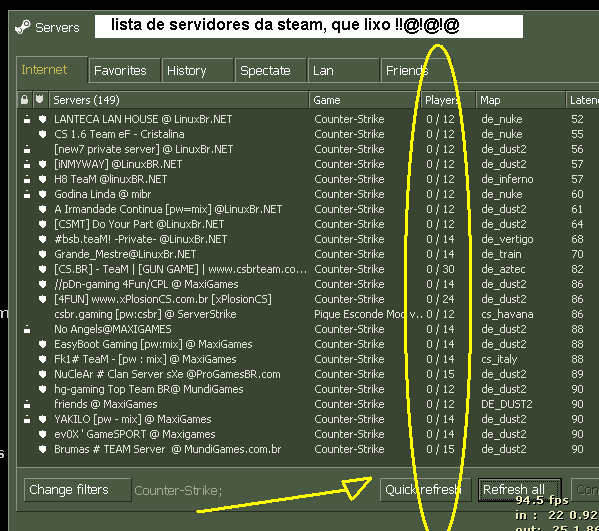Click shield icon on CS 1.6 Team eF row
This screenshot has width=599, height=531.
[42, 134]
